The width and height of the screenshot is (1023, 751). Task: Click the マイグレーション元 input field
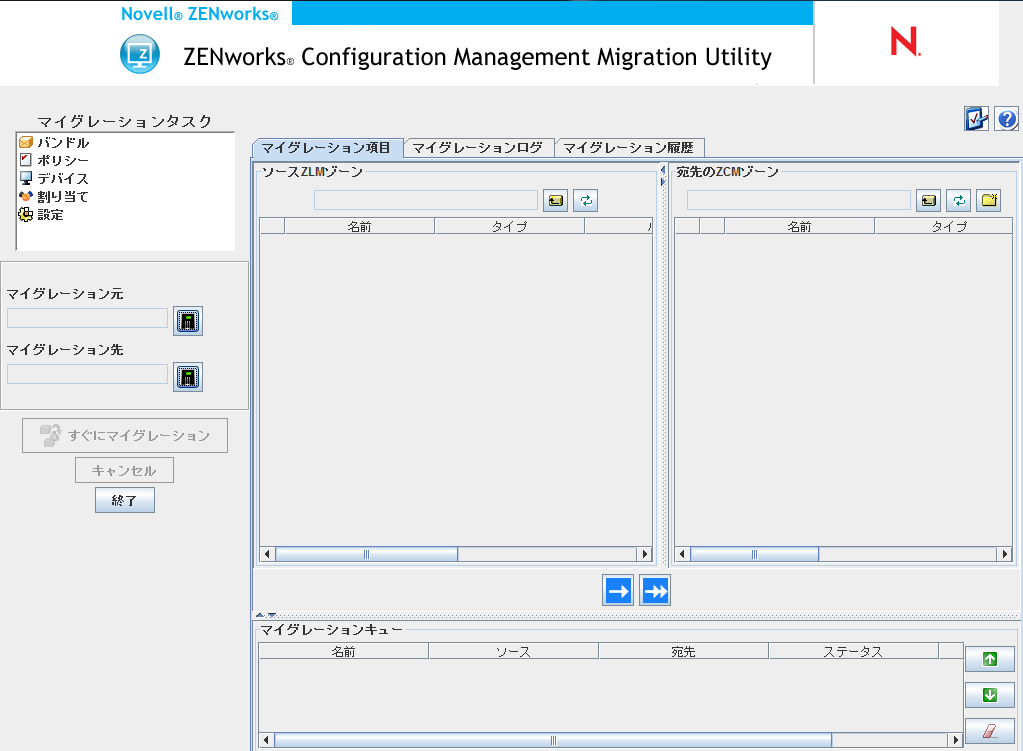pos(87,318)
